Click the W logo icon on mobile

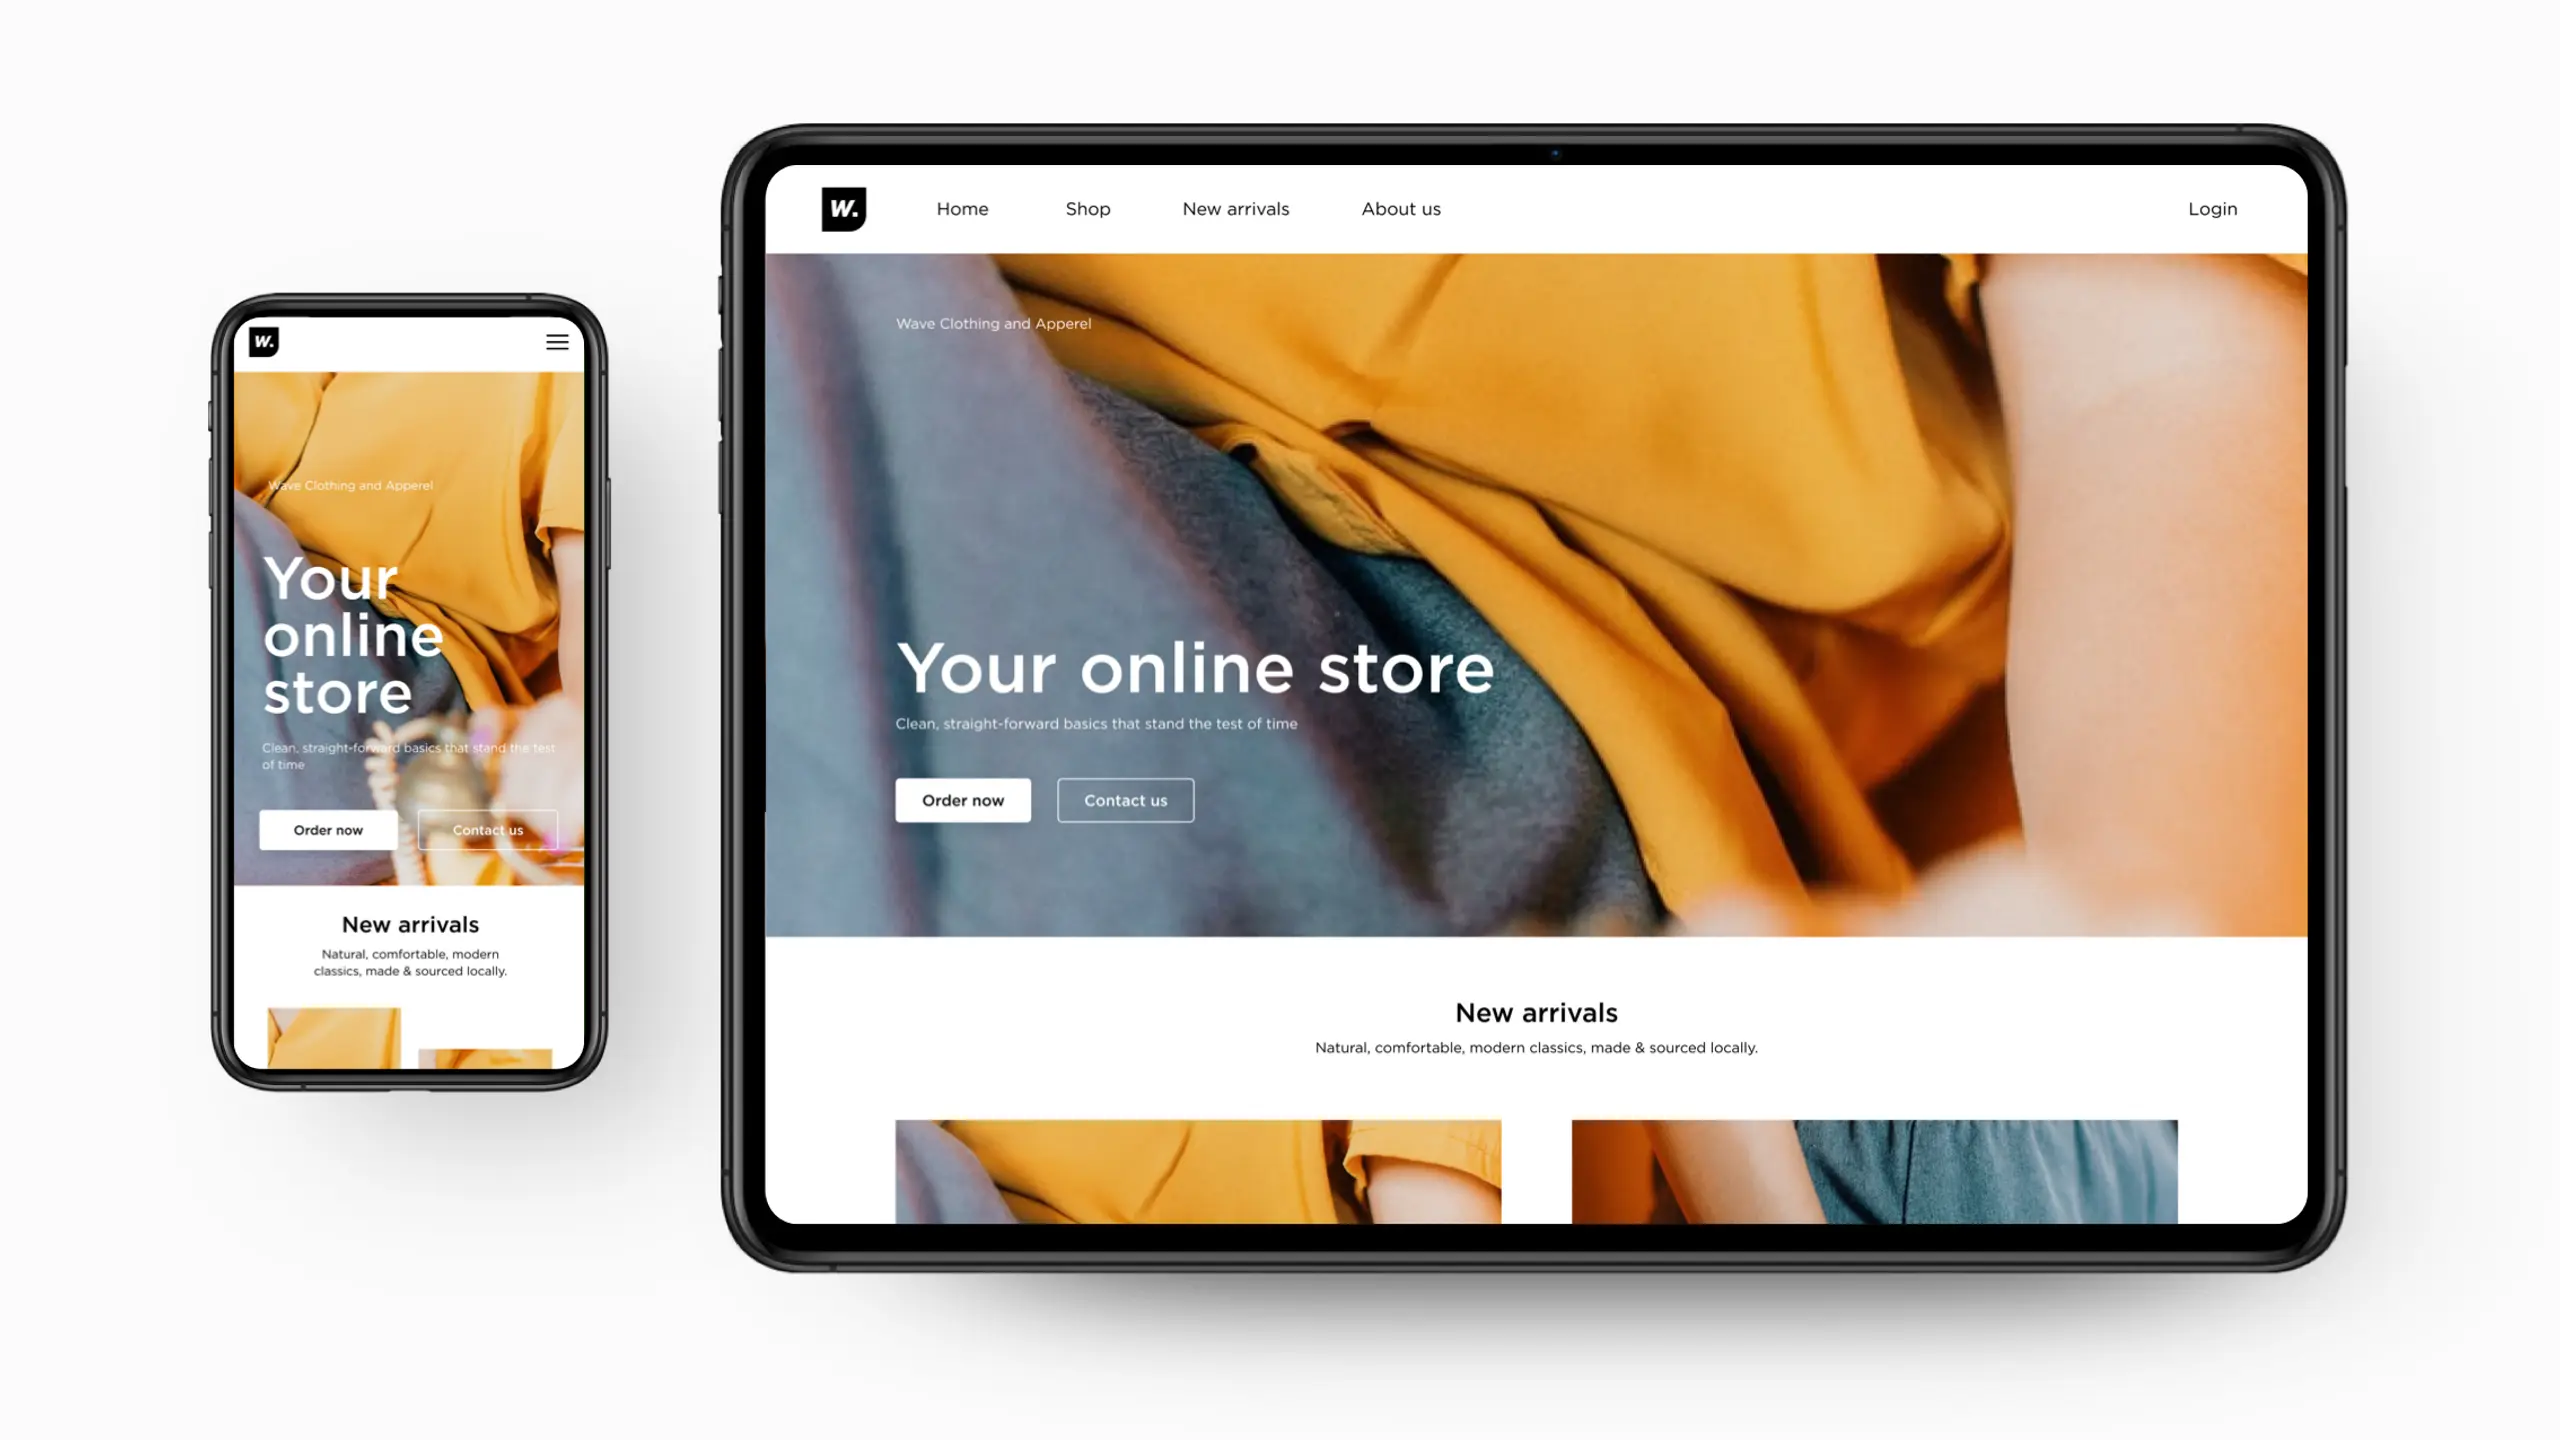pyautogui.click(x=262, y=341)
